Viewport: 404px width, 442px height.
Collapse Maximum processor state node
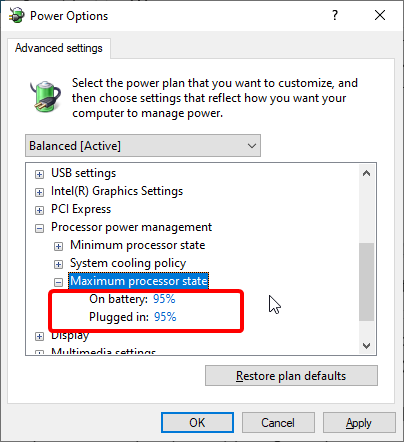58,282
